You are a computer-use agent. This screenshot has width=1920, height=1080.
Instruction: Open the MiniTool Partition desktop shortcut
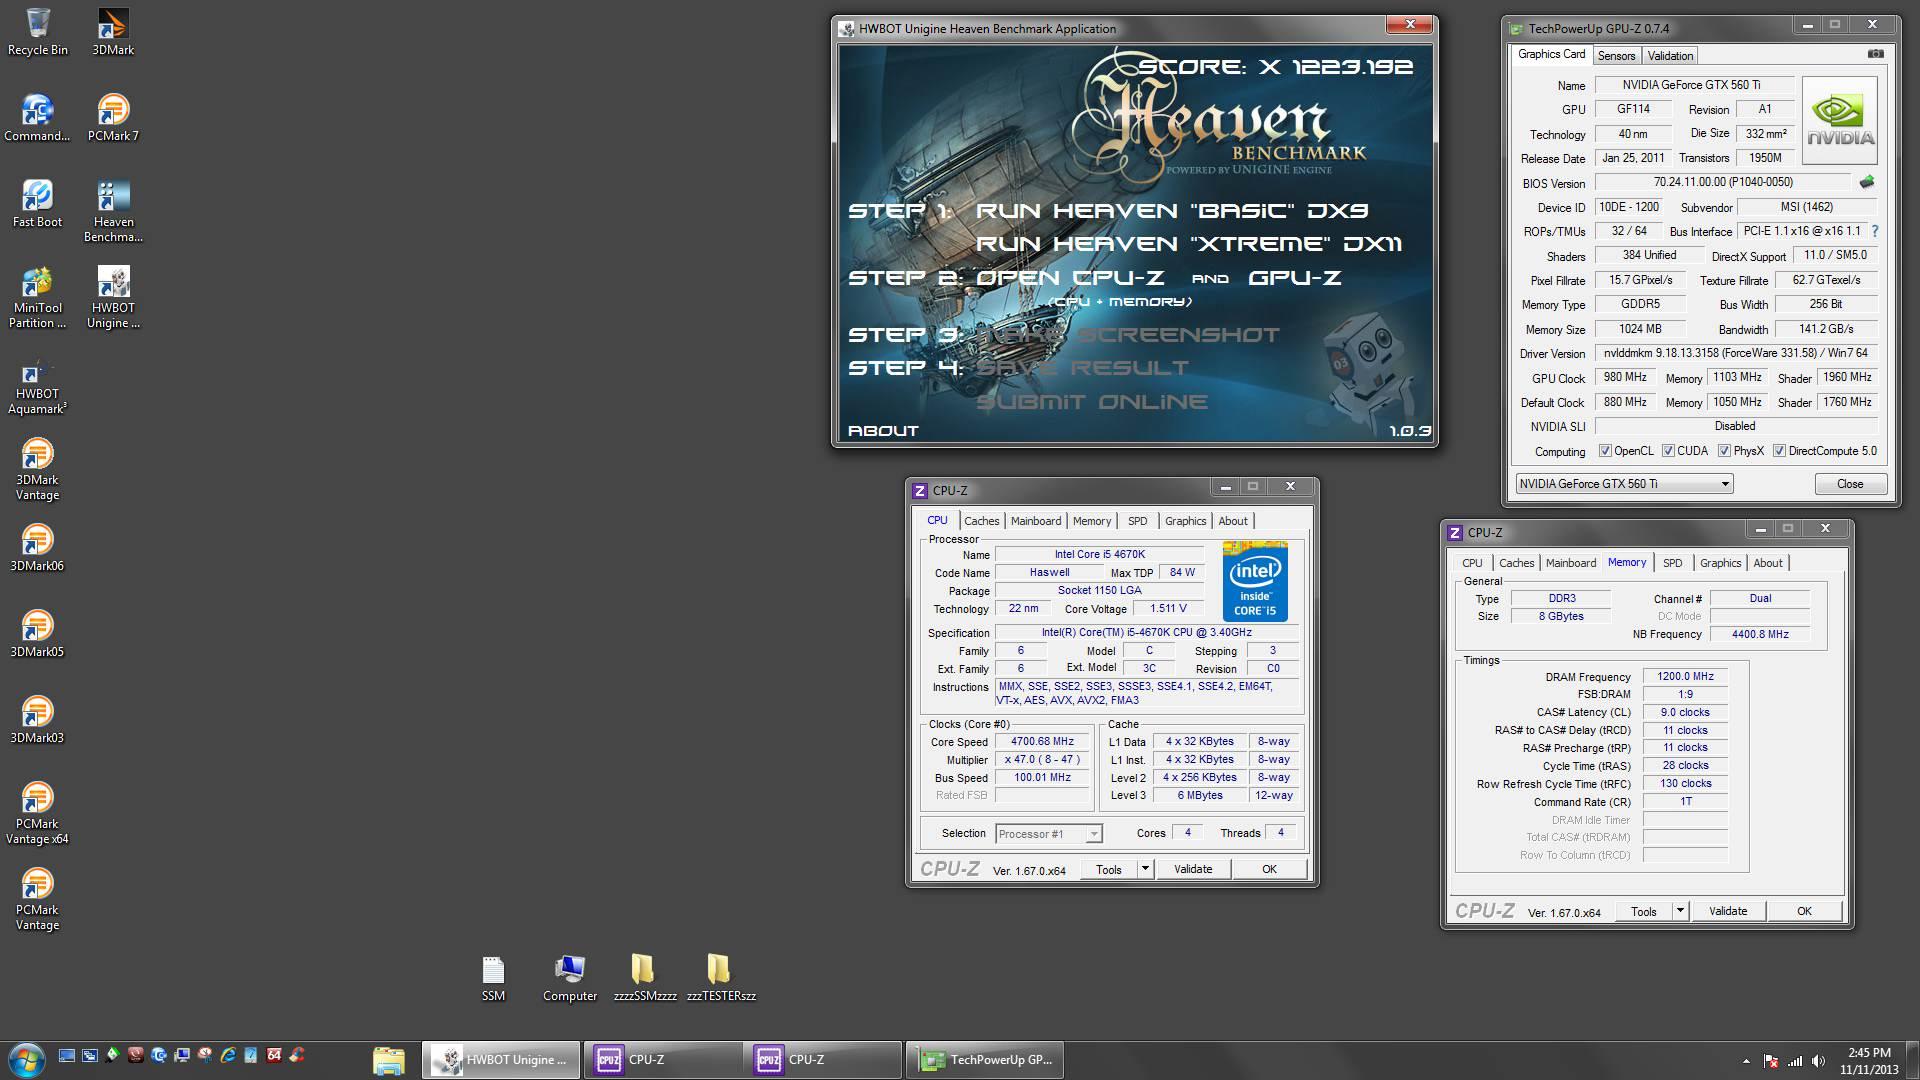point(38,297)
